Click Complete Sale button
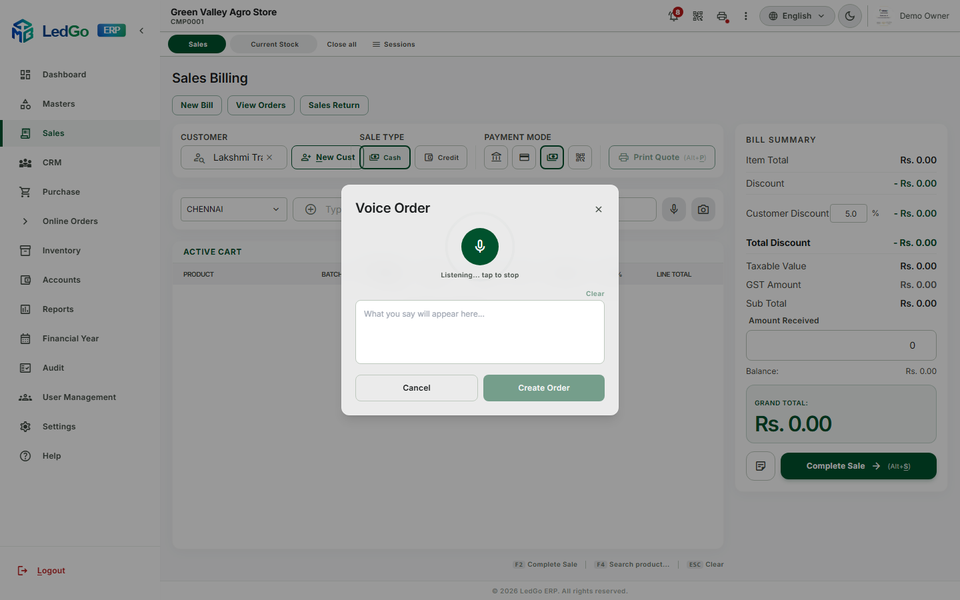Viewport: 960px width, 600px height. tap(858, 466)
